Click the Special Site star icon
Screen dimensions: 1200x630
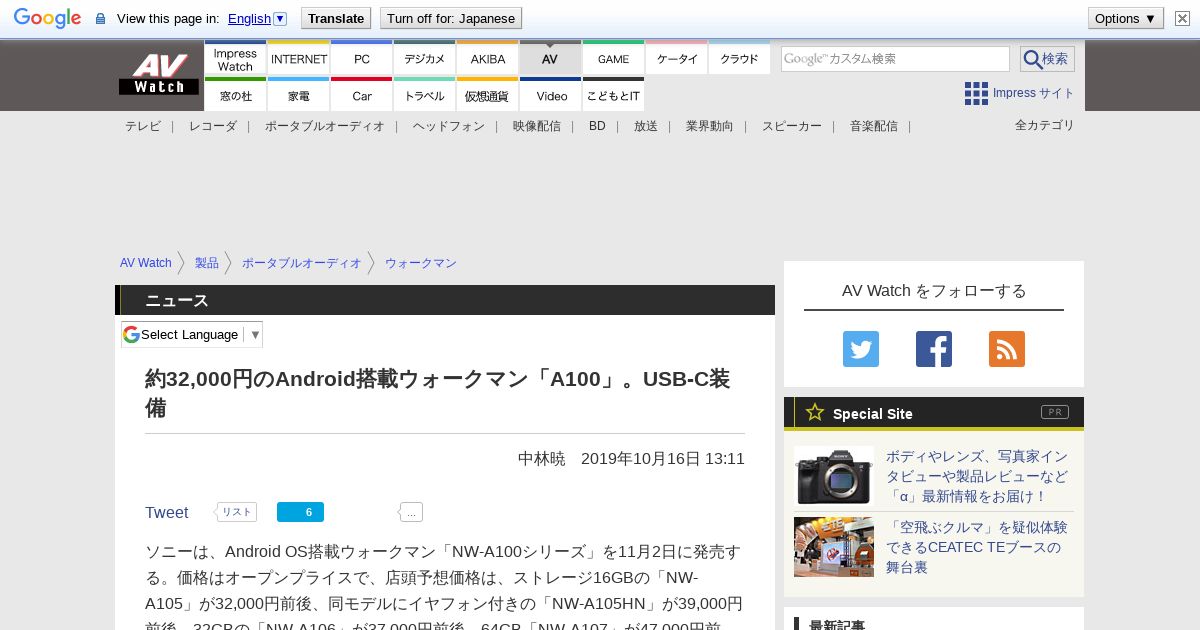pyautogui.click(x=815, y=412)
